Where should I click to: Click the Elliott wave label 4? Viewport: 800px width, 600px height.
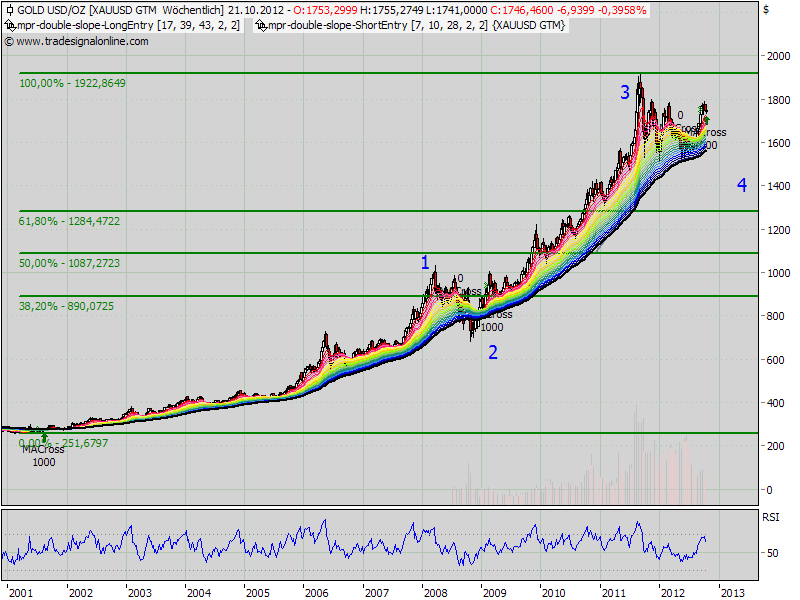[x=742, y=185]
